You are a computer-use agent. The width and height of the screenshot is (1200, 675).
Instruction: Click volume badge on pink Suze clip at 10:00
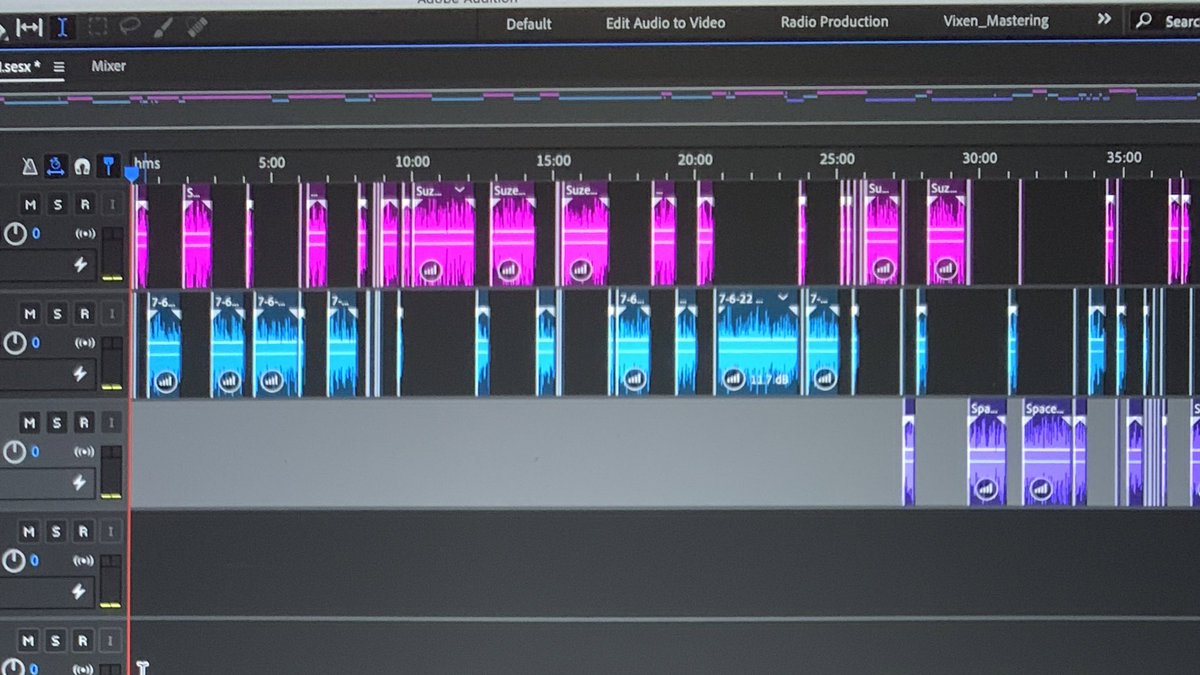431,270
